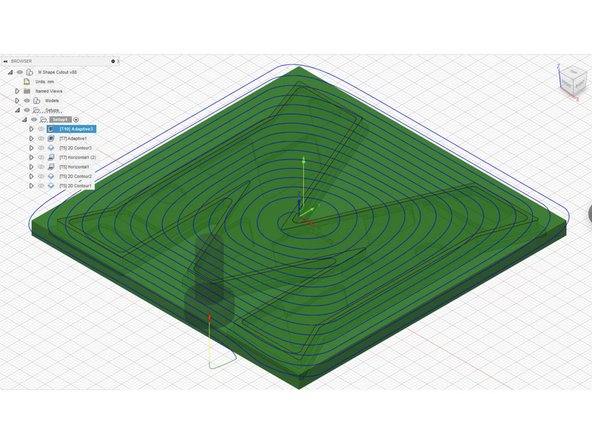Select the [T5] 2D Contour2 operation
Viewport: 592px width, 444px height.
tap(76, 176)
